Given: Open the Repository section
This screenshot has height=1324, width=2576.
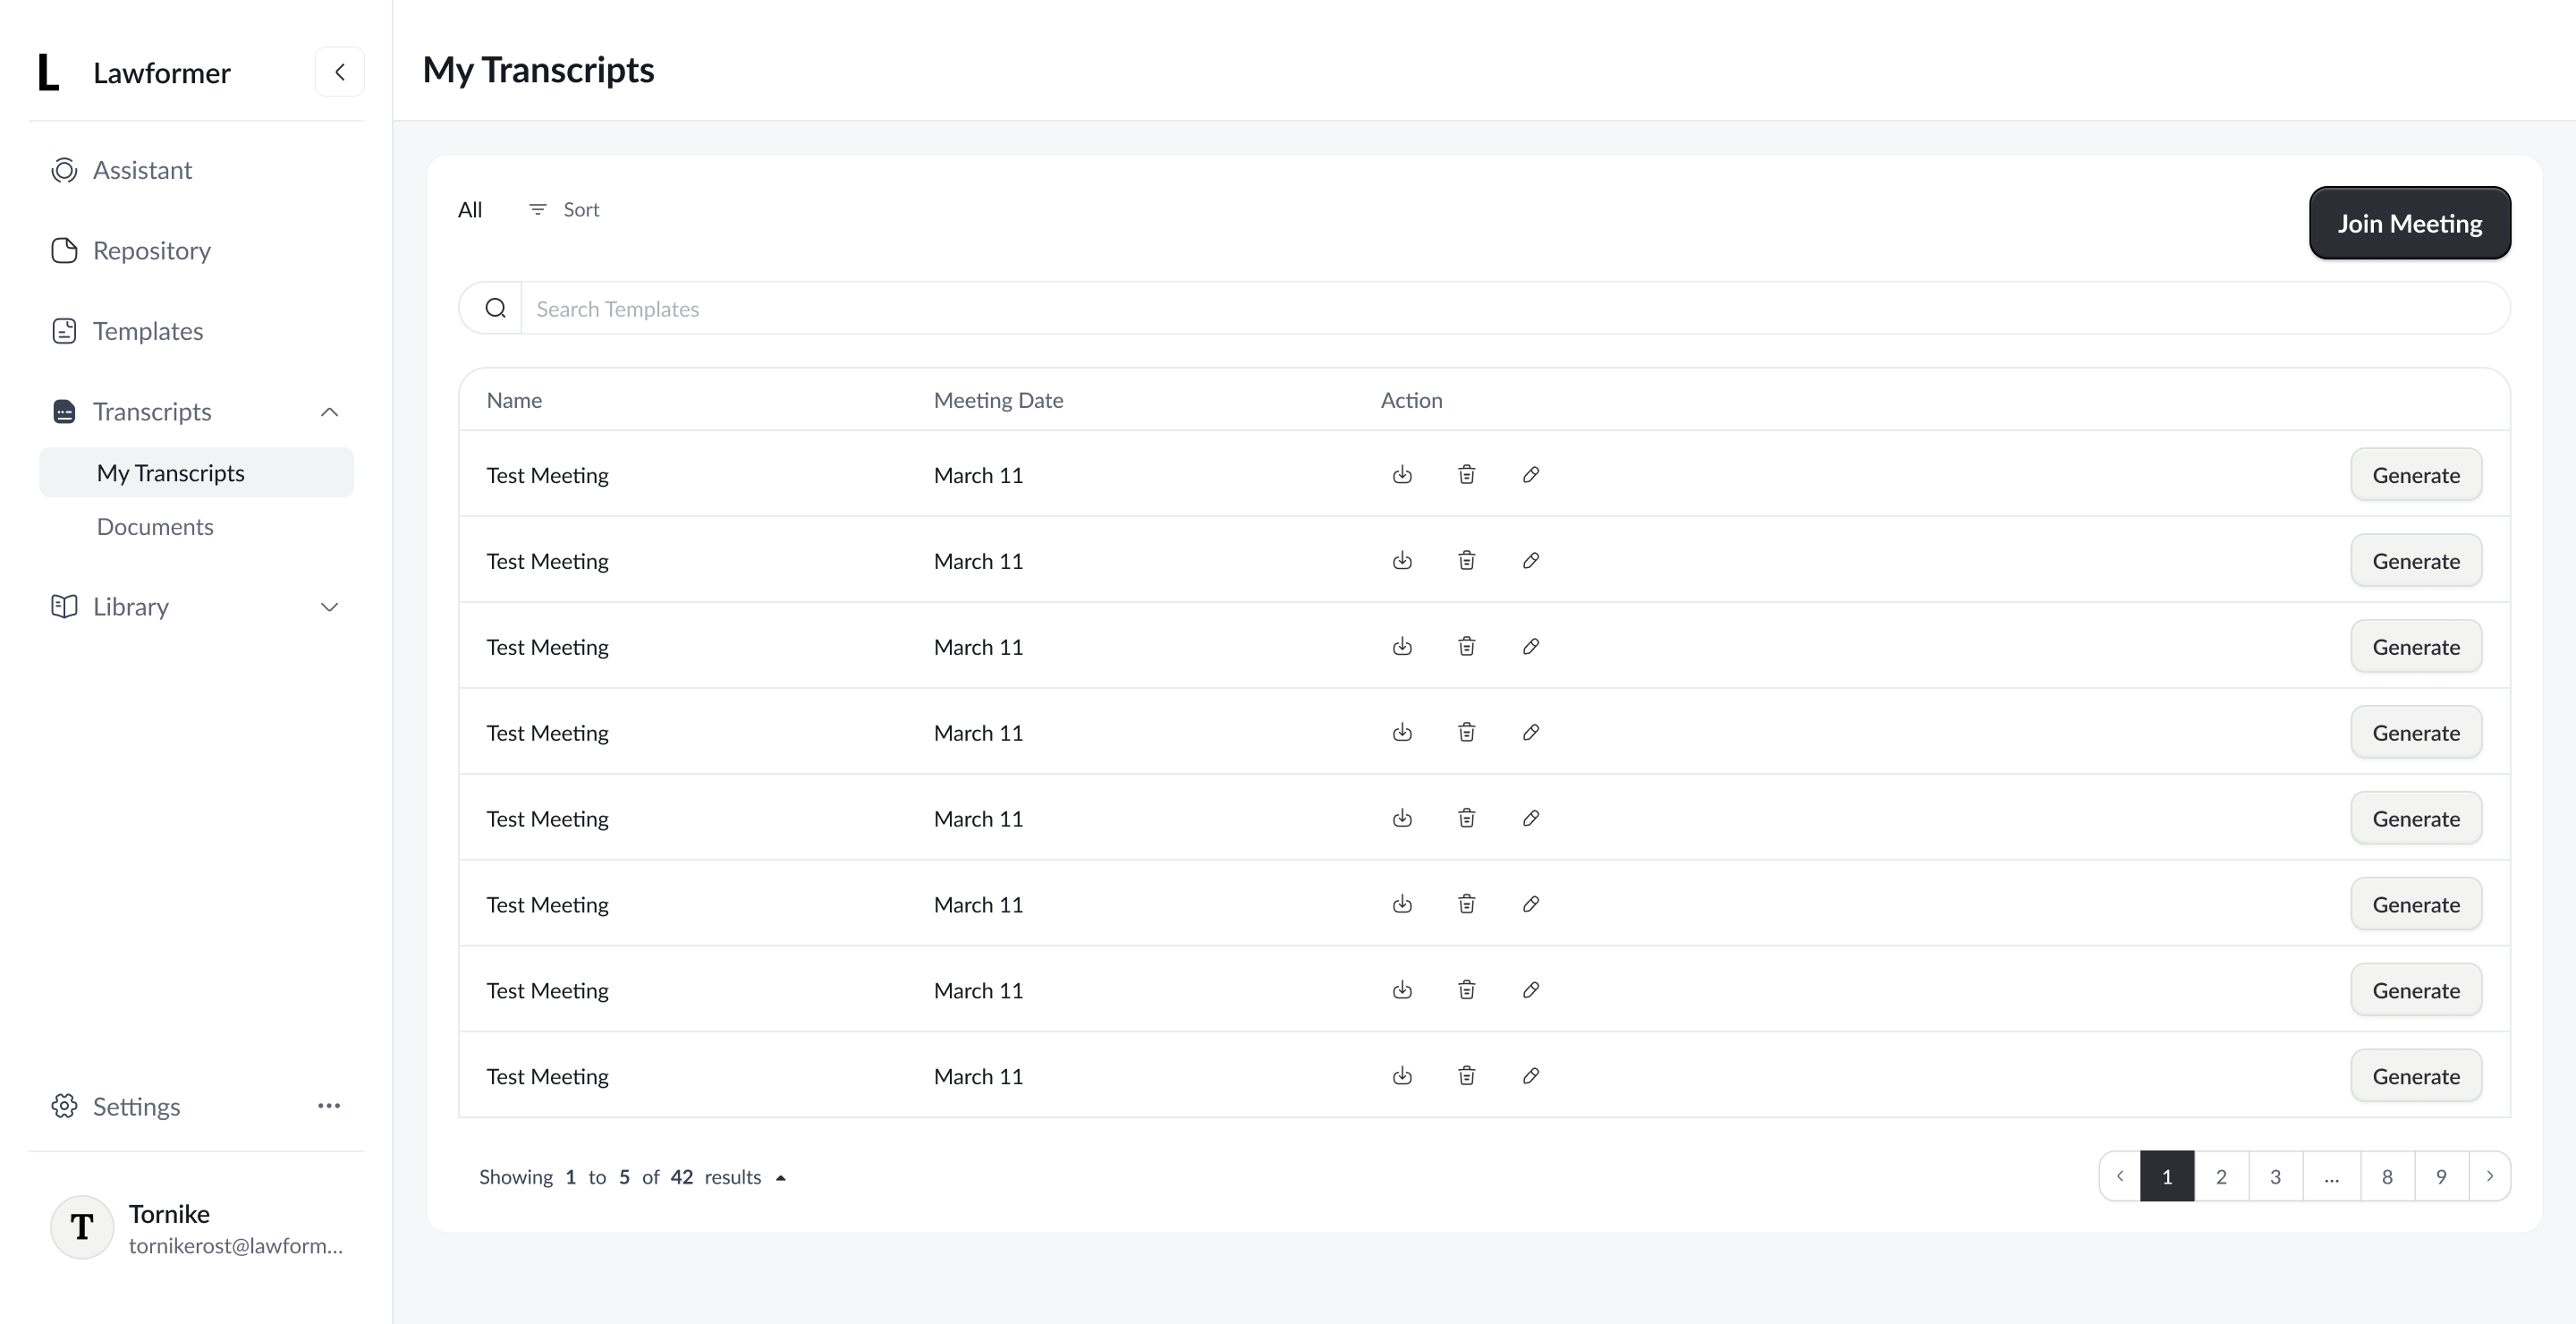Looking at the screenshot, I should pos(151,250).
